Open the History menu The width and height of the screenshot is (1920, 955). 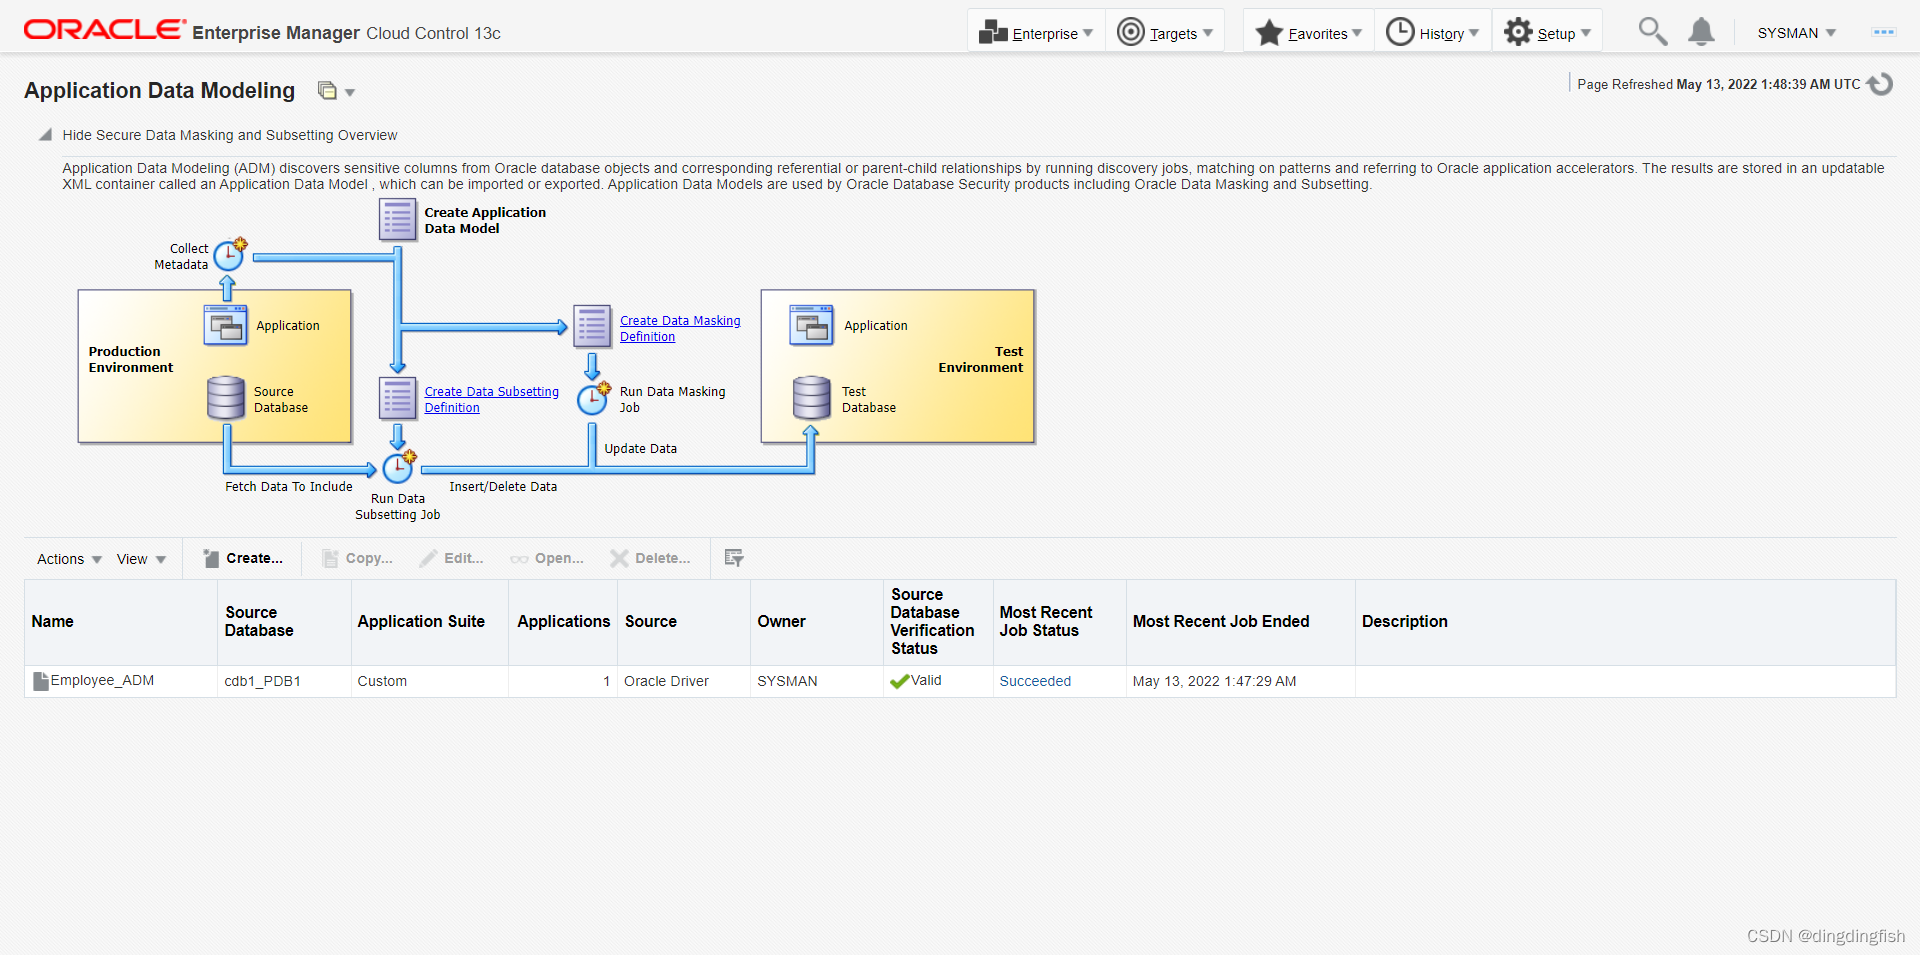pos(1432,33)
